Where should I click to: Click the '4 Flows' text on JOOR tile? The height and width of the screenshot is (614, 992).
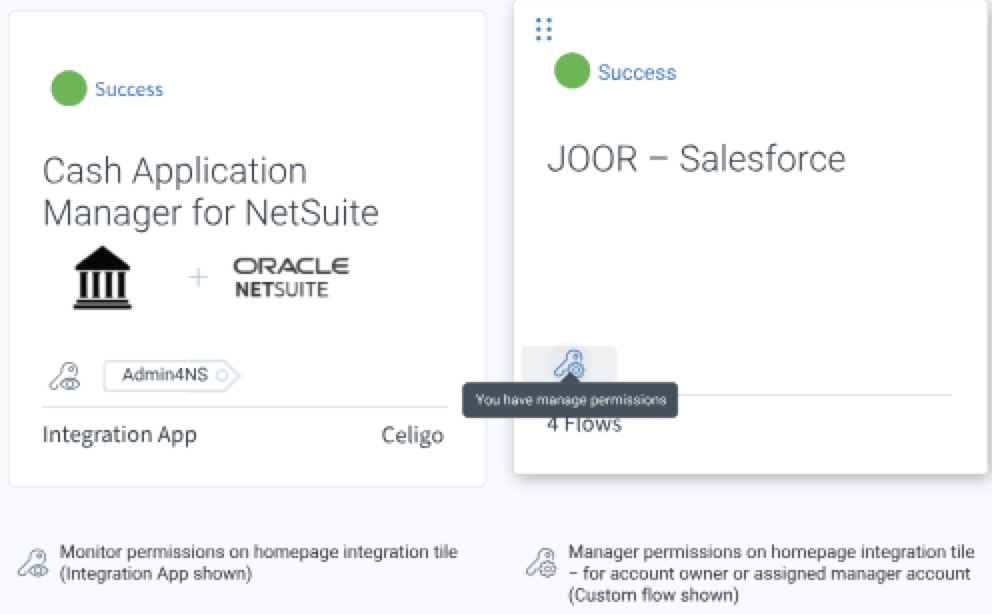pos(584,424)
